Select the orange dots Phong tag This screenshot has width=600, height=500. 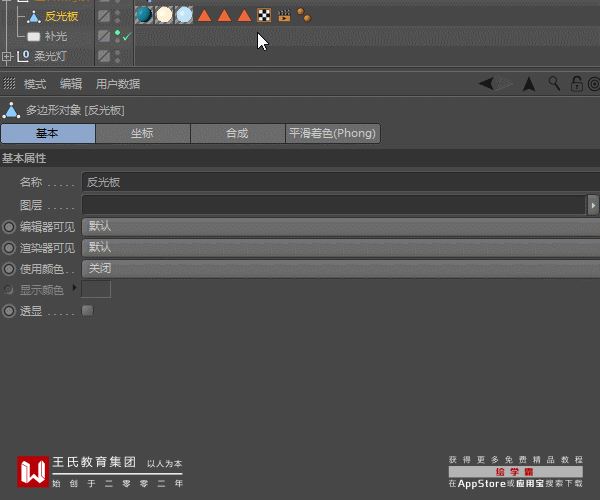point(304,15)
